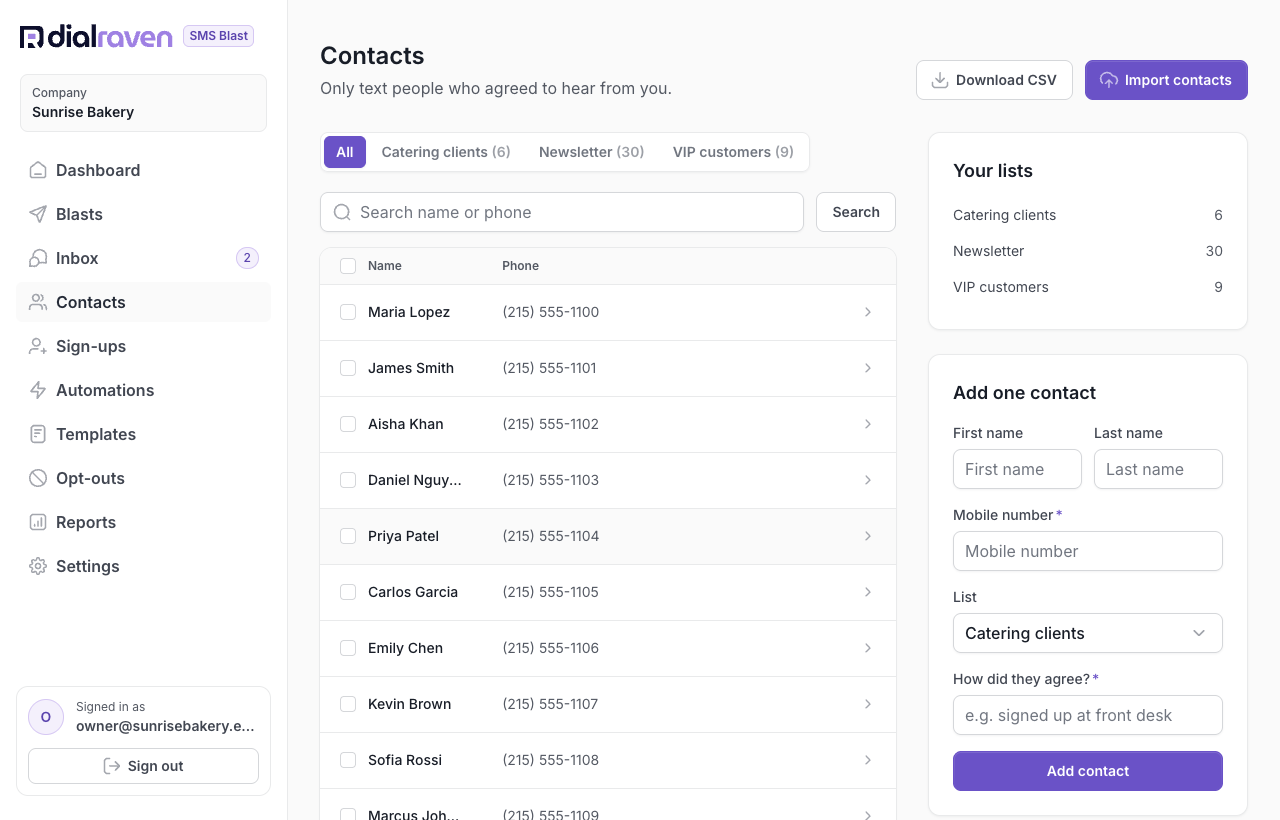The height and width of the screenshot is (820, 1280).
Task: Click the Add contact button
Action: (1088, 771)
